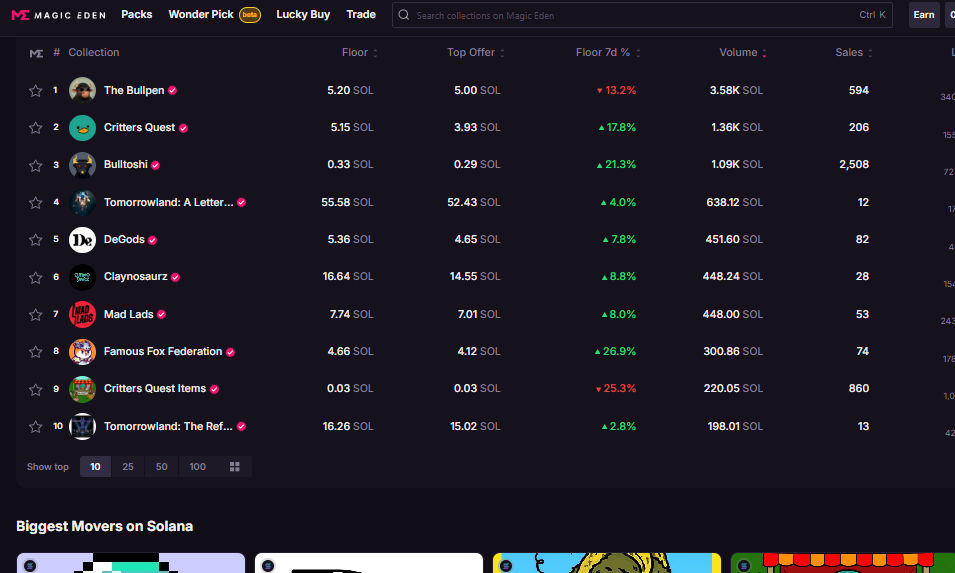This screenshot has width=955, height=573.
Task: Show top 100 collections
Action: (x=197, y=467)
